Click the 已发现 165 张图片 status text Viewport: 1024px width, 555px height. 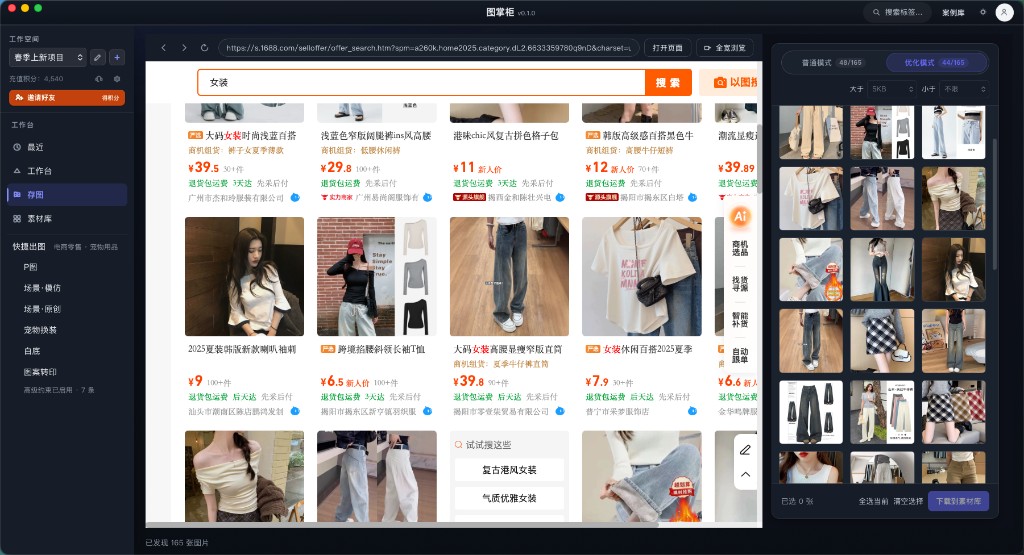[x=177, y=543]
